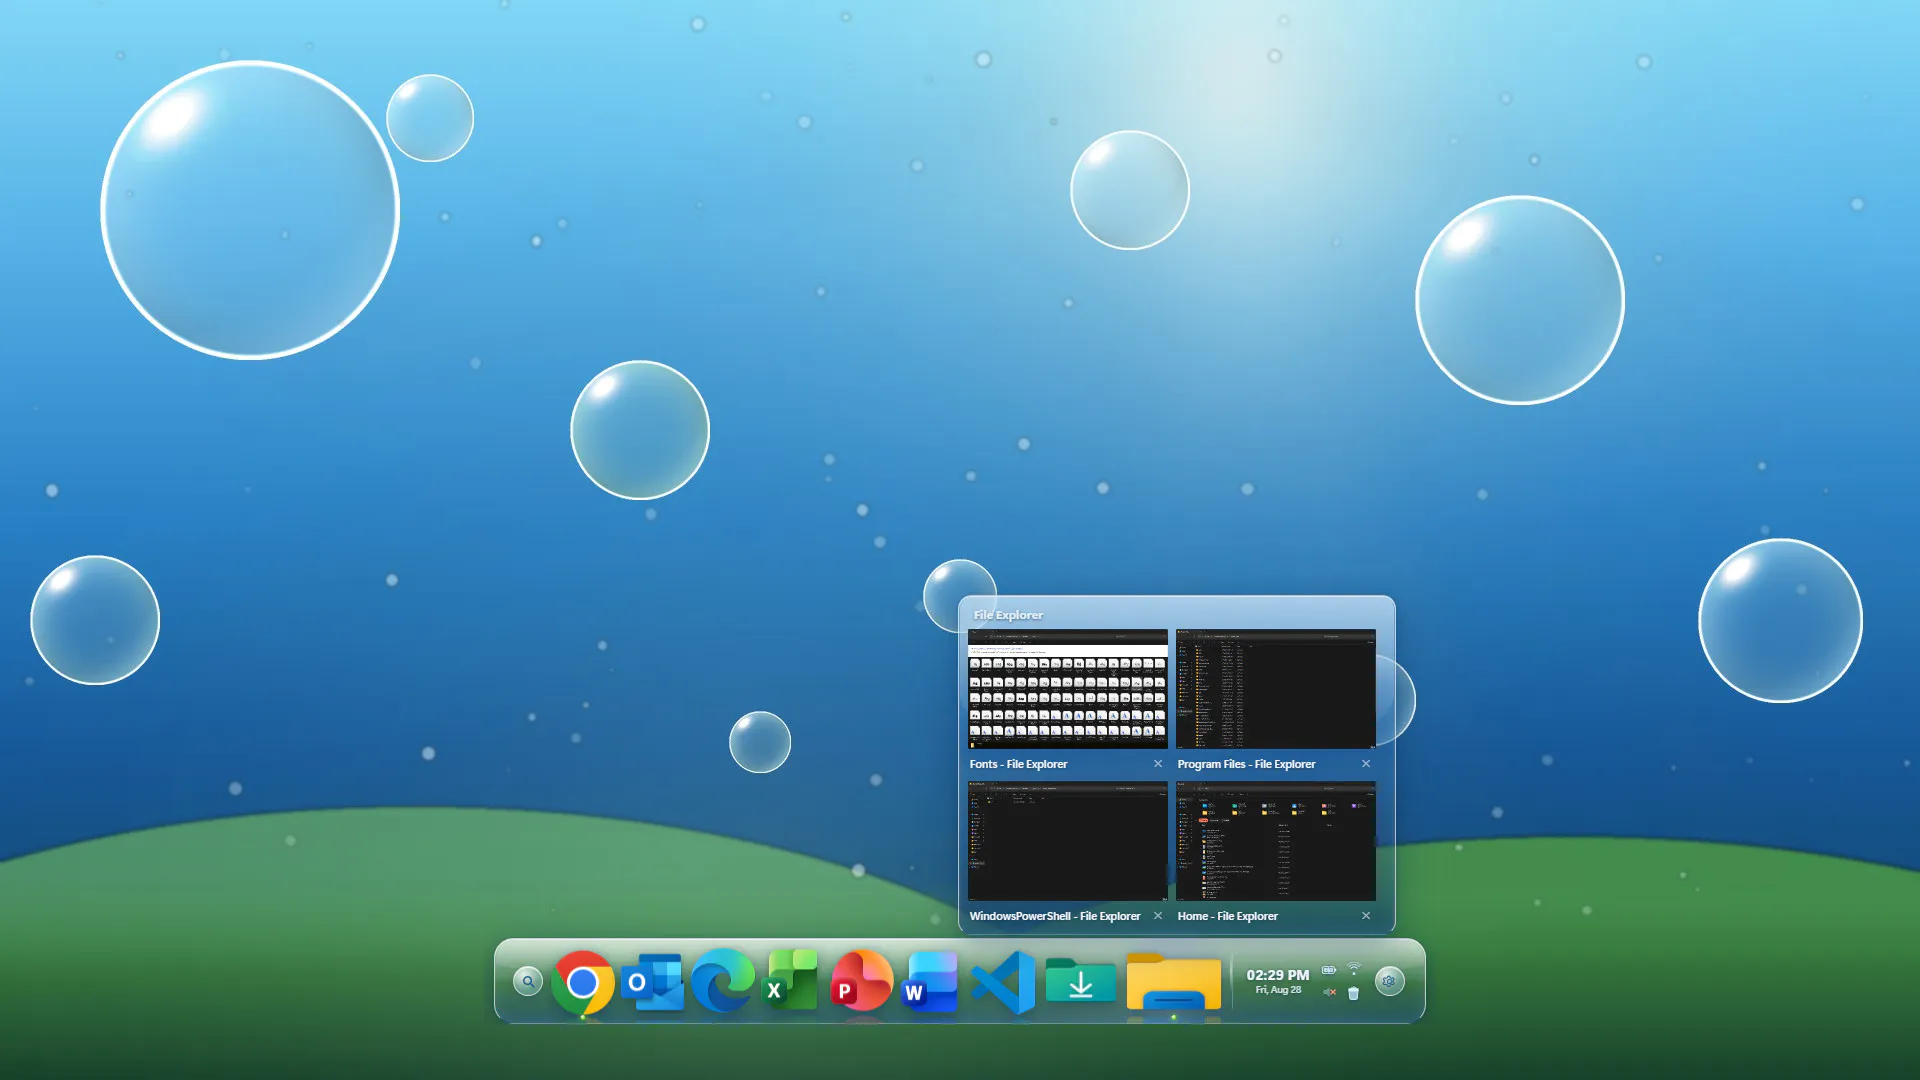Click the WindowsPowerShell - File Explorer label
The width and height of the screenshot is (1920, 1080).
point(1055,916)
